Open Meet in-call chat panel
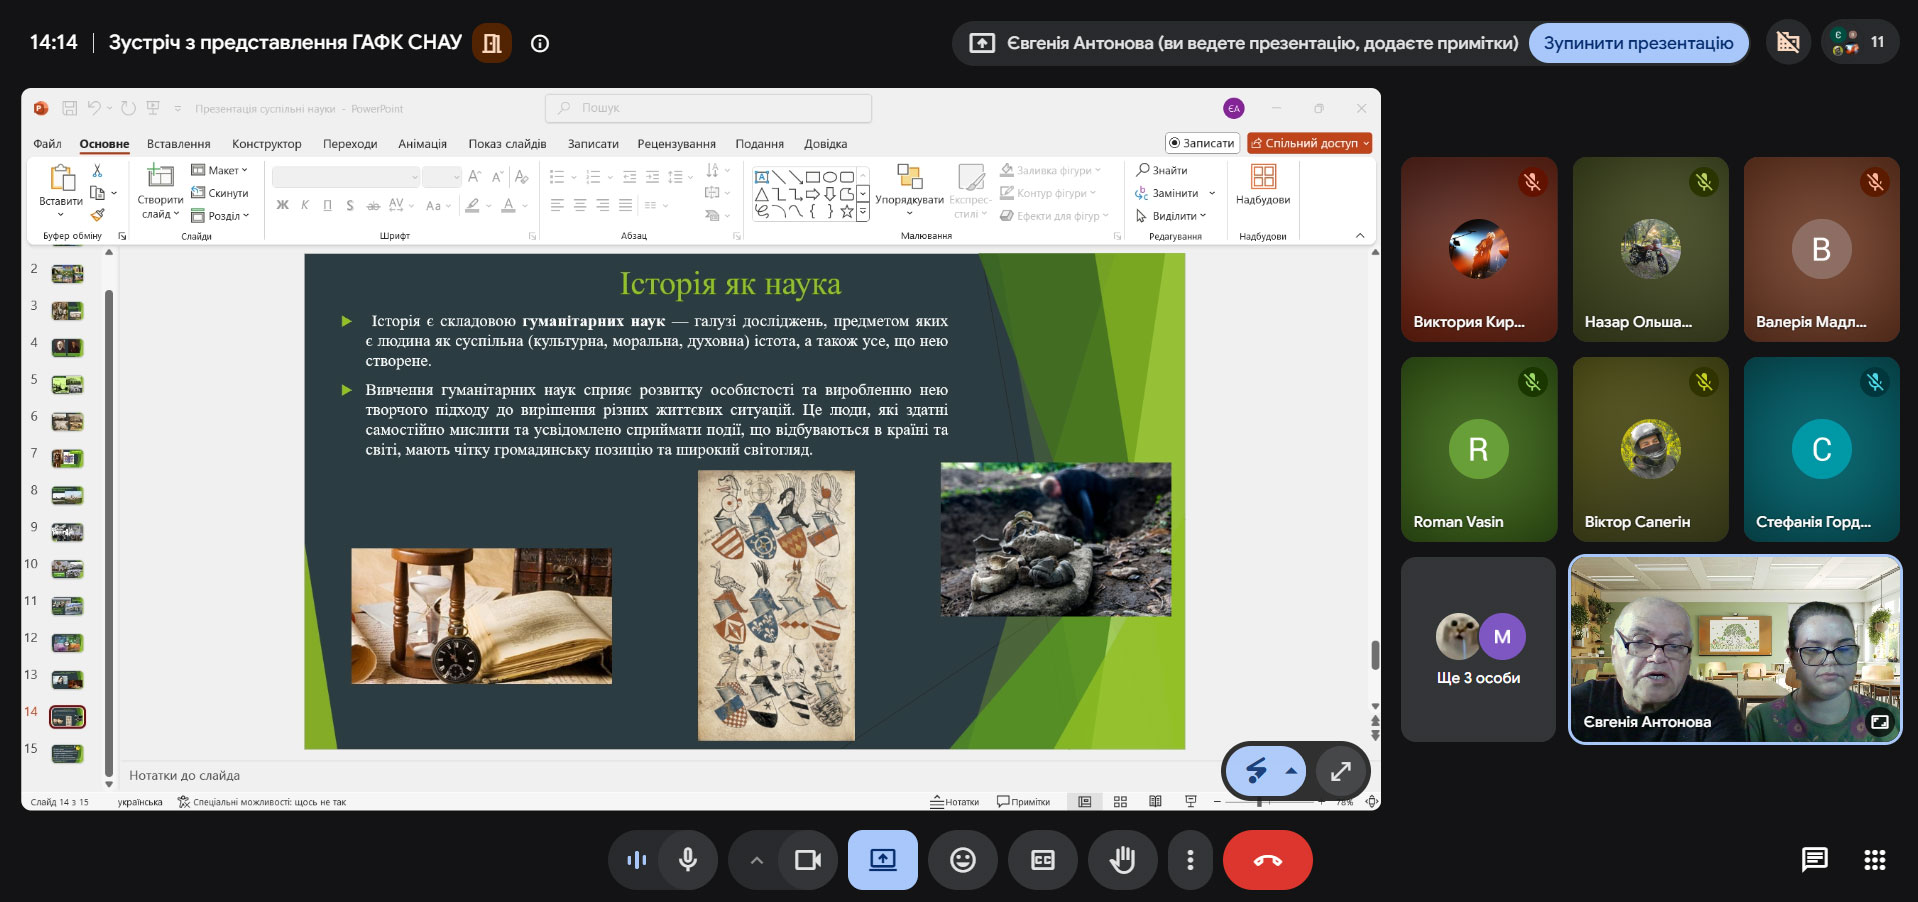The height and width of the screenshot is (902, 1918). point(1814,860)
